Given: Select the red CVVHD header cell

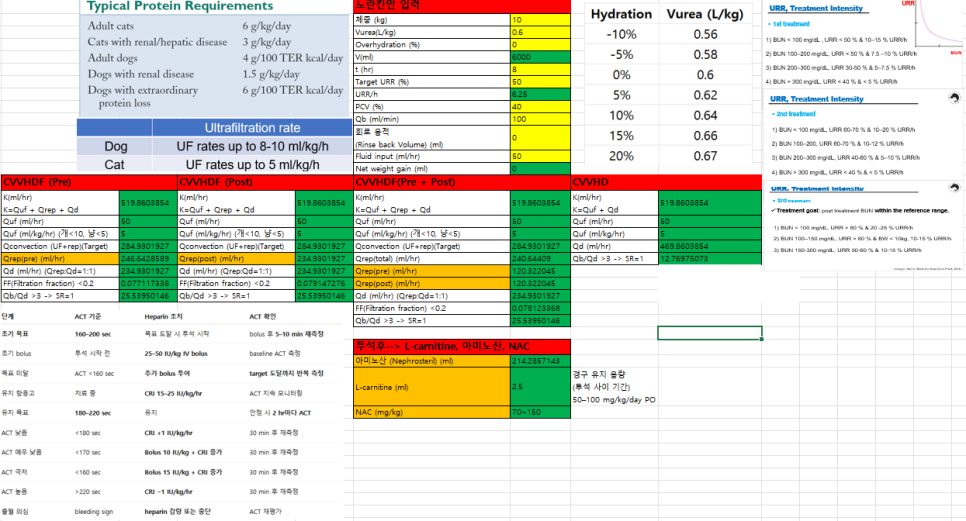Looking at the screenshot, I should pyautogui.click(x=614, y=182).
